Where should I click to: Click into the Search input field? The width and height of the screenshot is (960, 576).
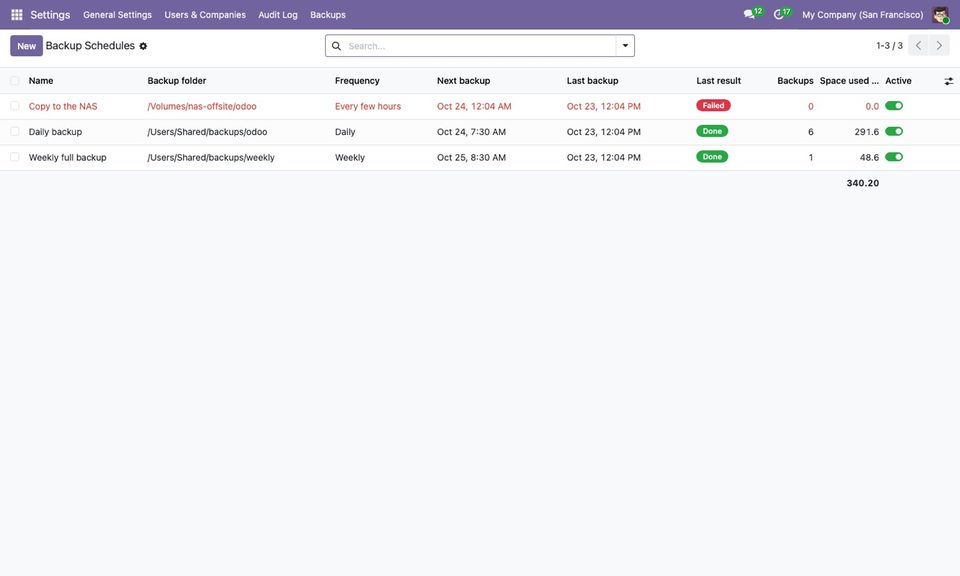tap(481, 46)
